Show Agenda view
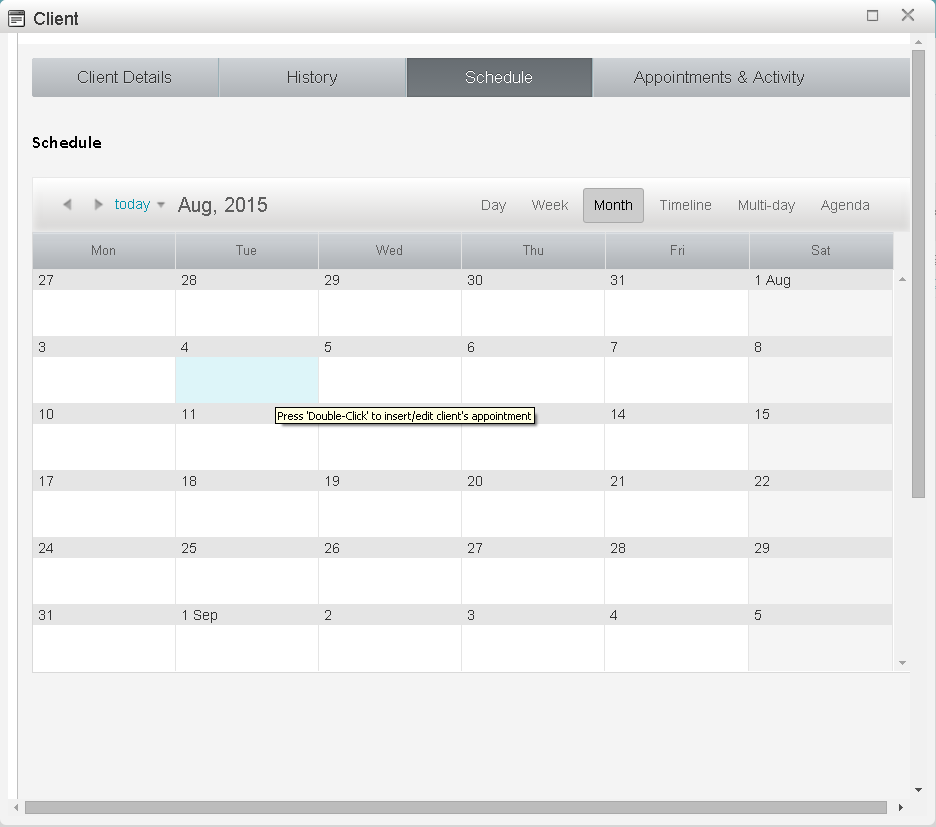 coord(845,204)
